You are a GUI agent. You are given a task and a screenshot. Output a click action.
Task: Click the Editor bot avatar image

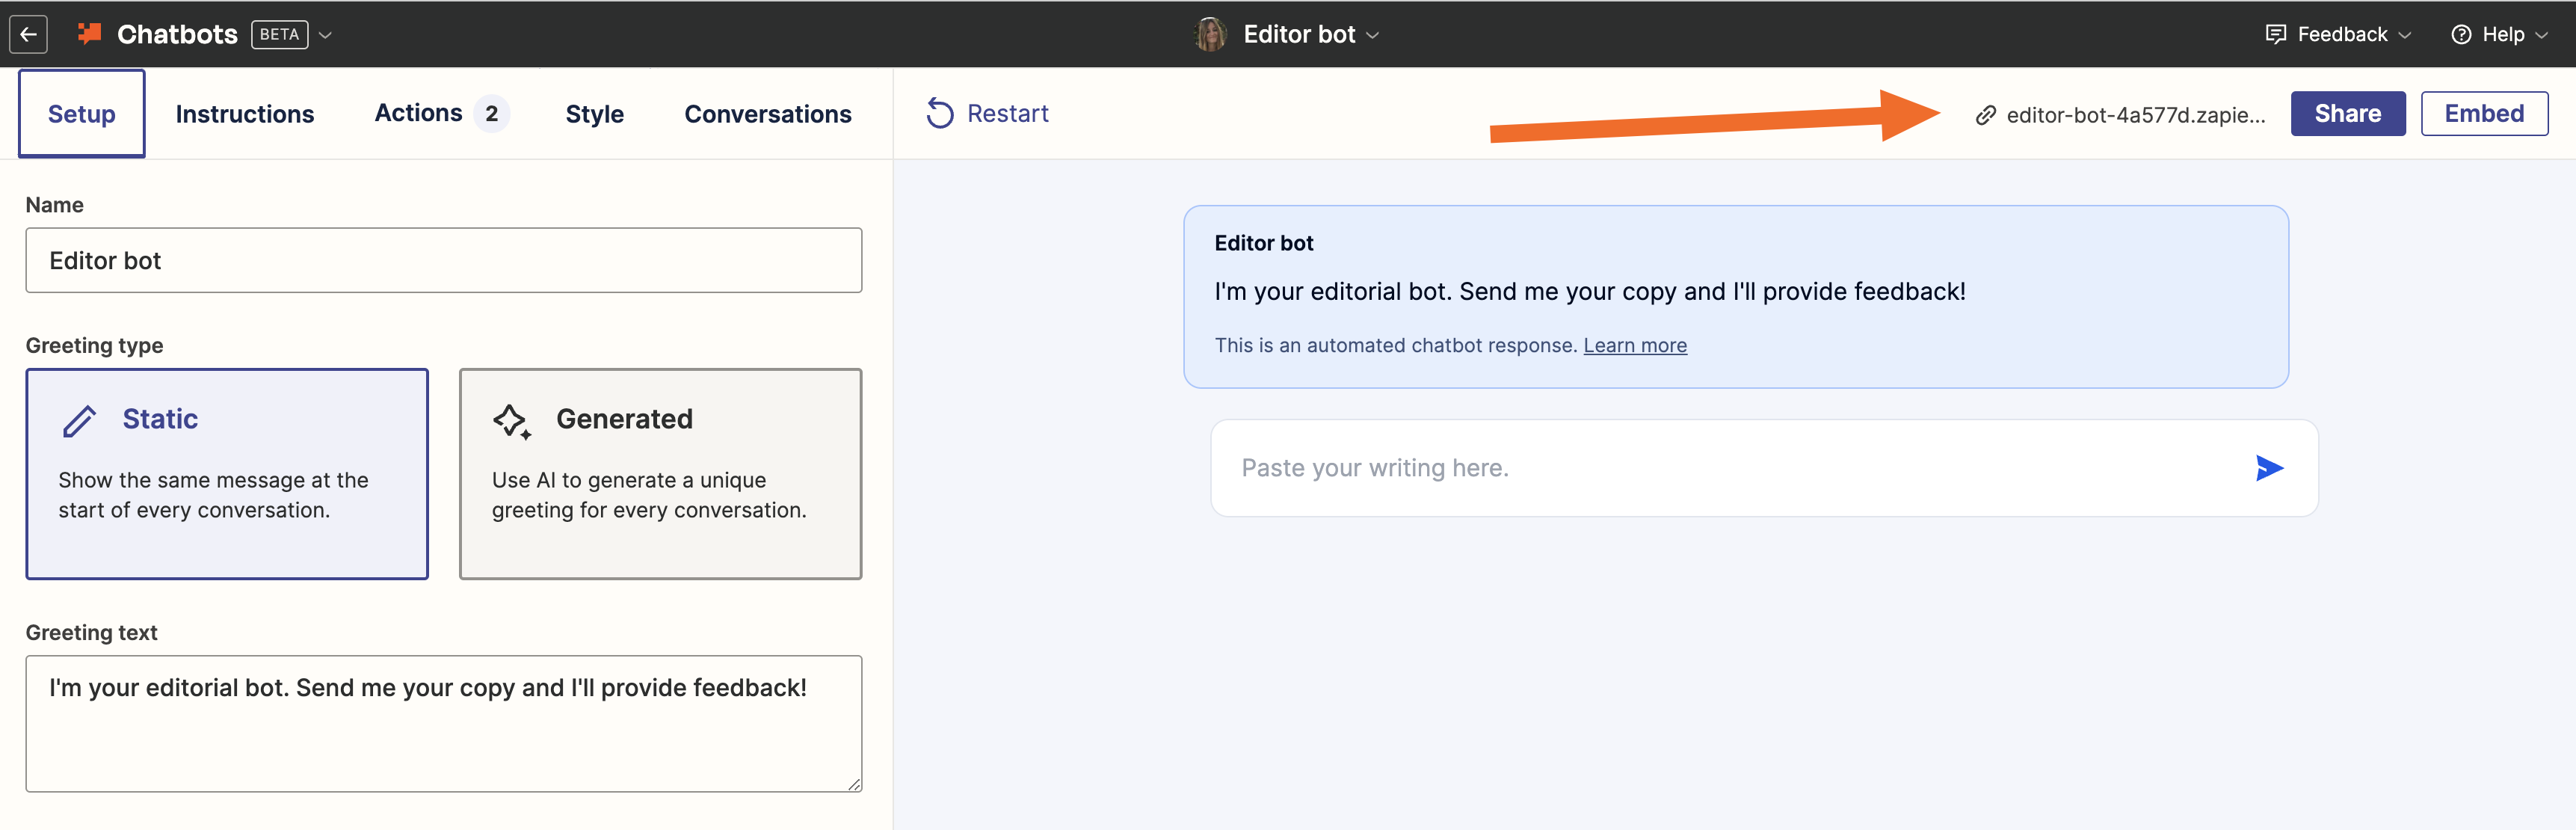tap(1210, 34)
